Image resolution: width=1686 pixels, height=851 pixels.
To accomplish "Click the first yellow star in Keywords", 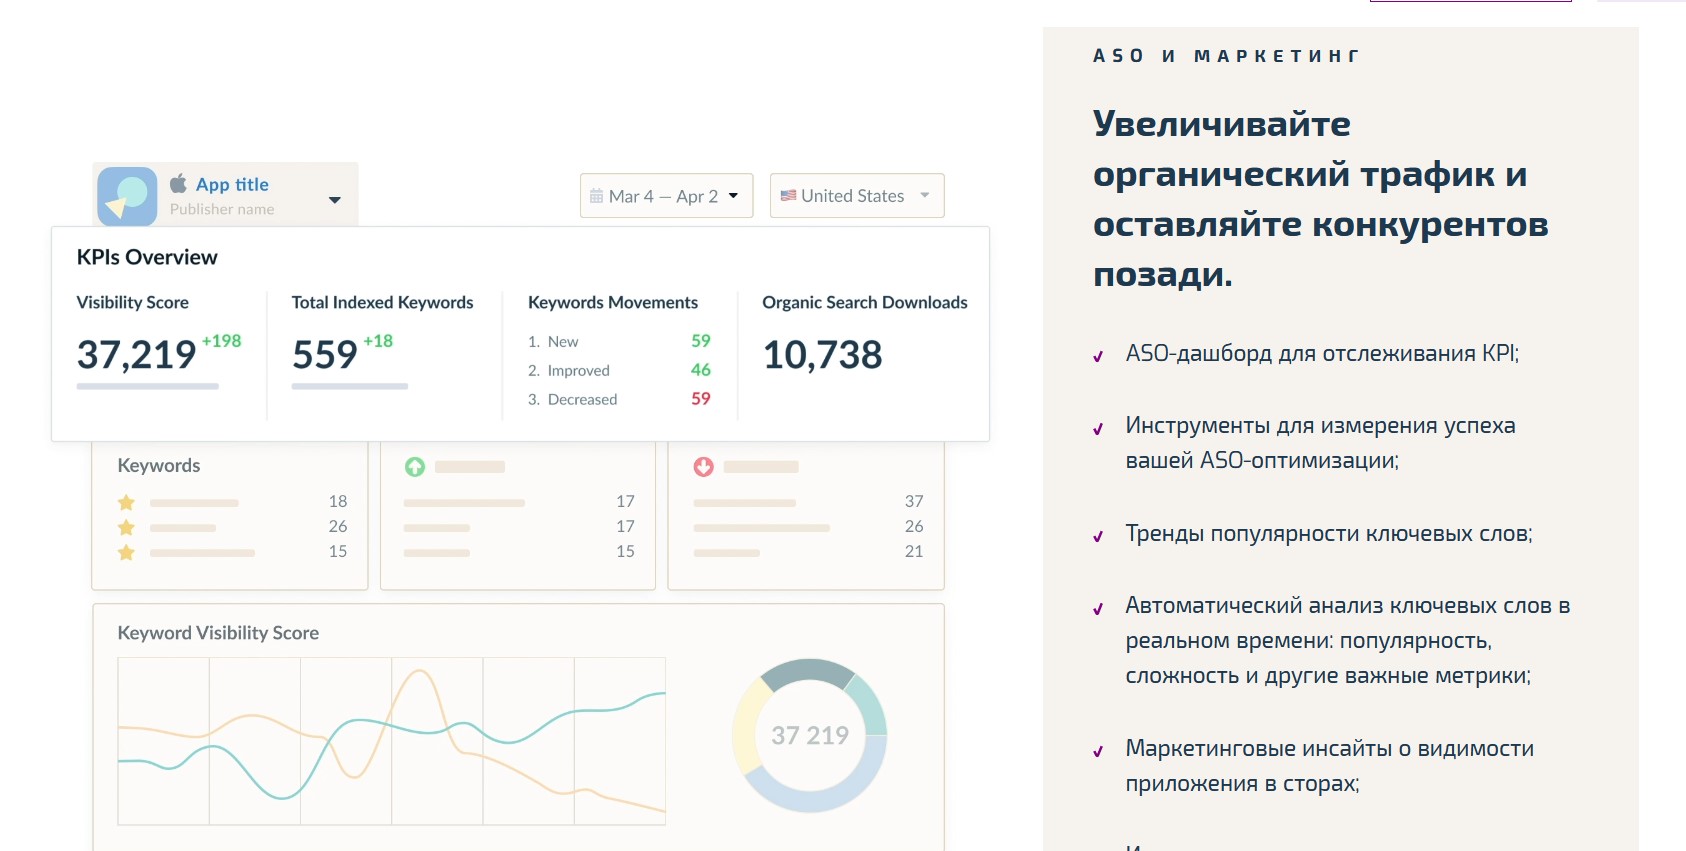I will pos(126,502).
